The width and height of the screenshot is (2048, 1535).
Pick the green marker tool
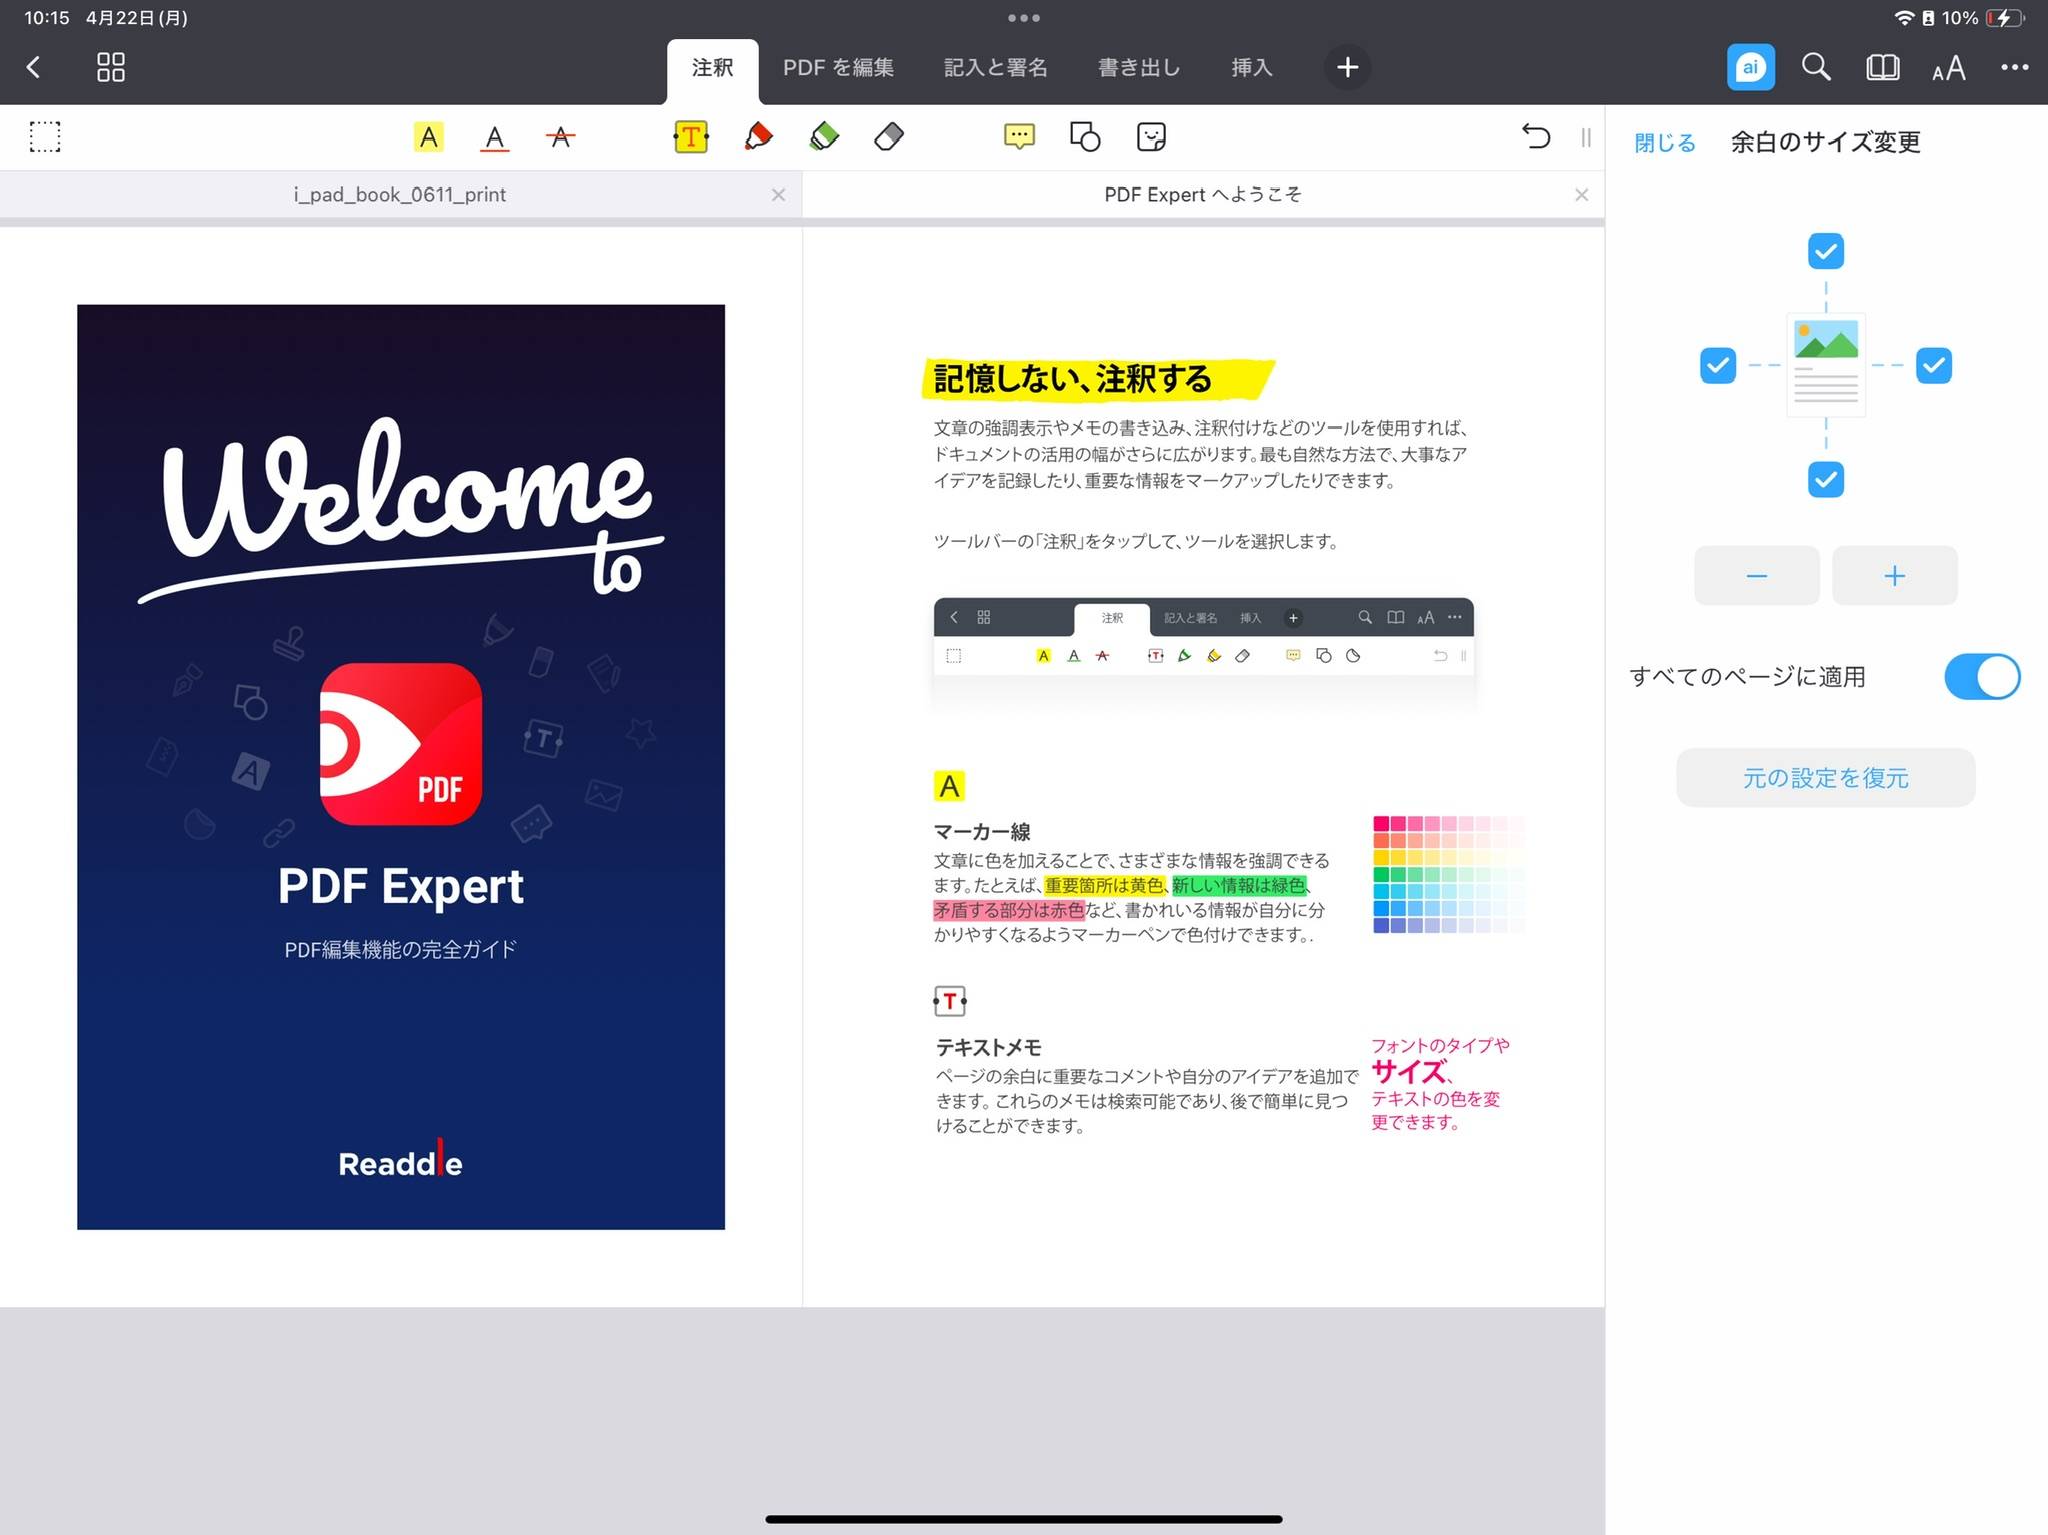click(x=824, y=136)
